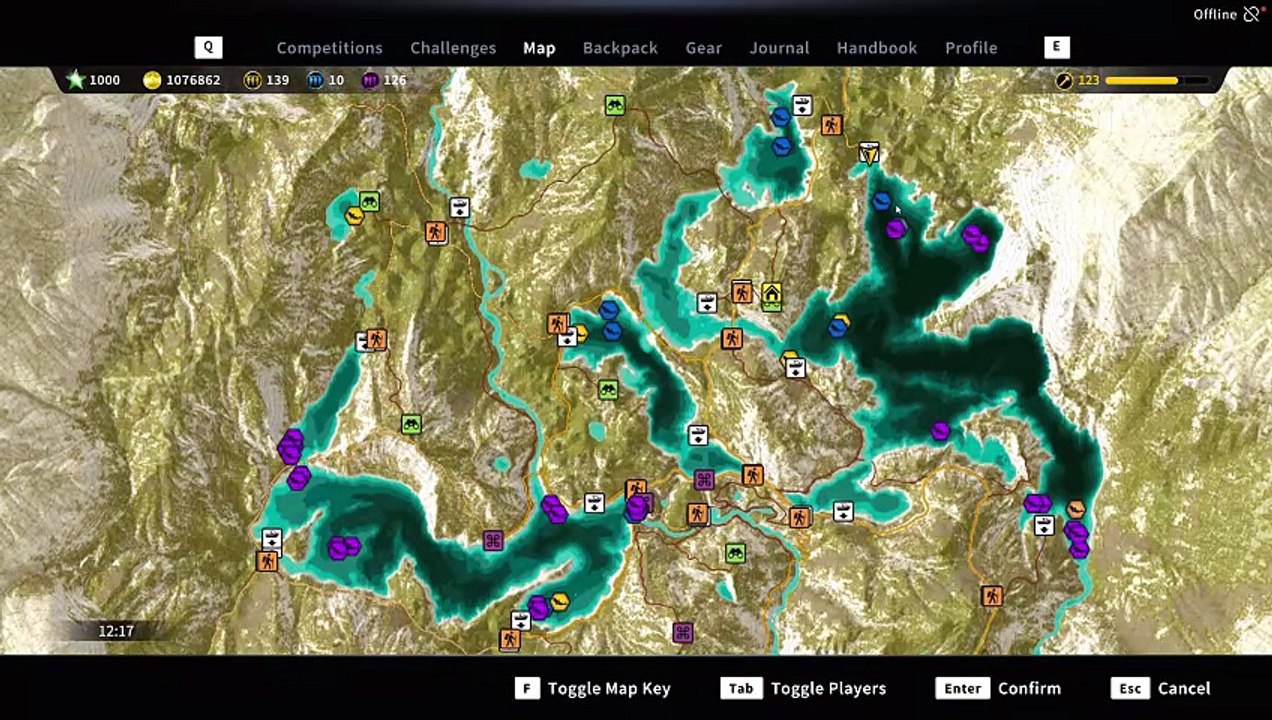Select hiker outpost icon beside yellow house

[x=741, y=292]
